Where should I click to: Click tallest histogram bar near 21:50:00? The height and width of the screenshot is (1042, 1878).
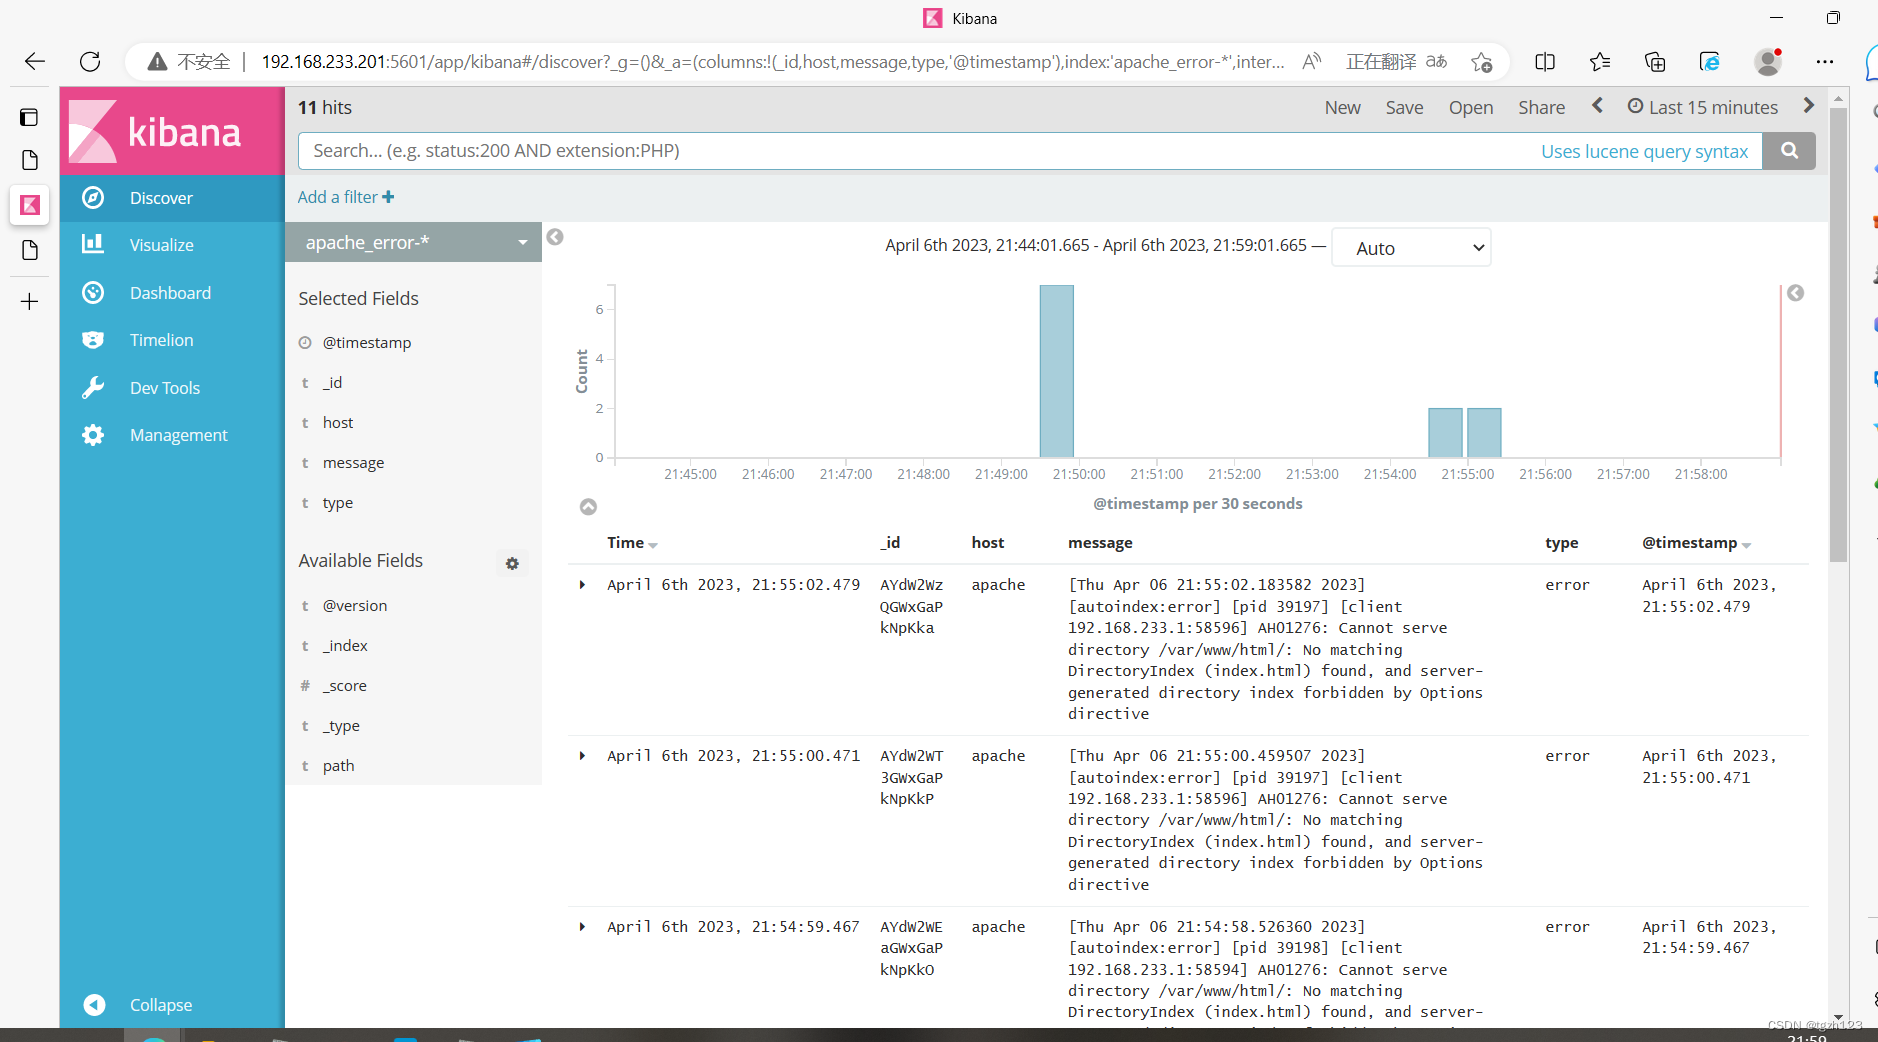[x=1057, y=371]
